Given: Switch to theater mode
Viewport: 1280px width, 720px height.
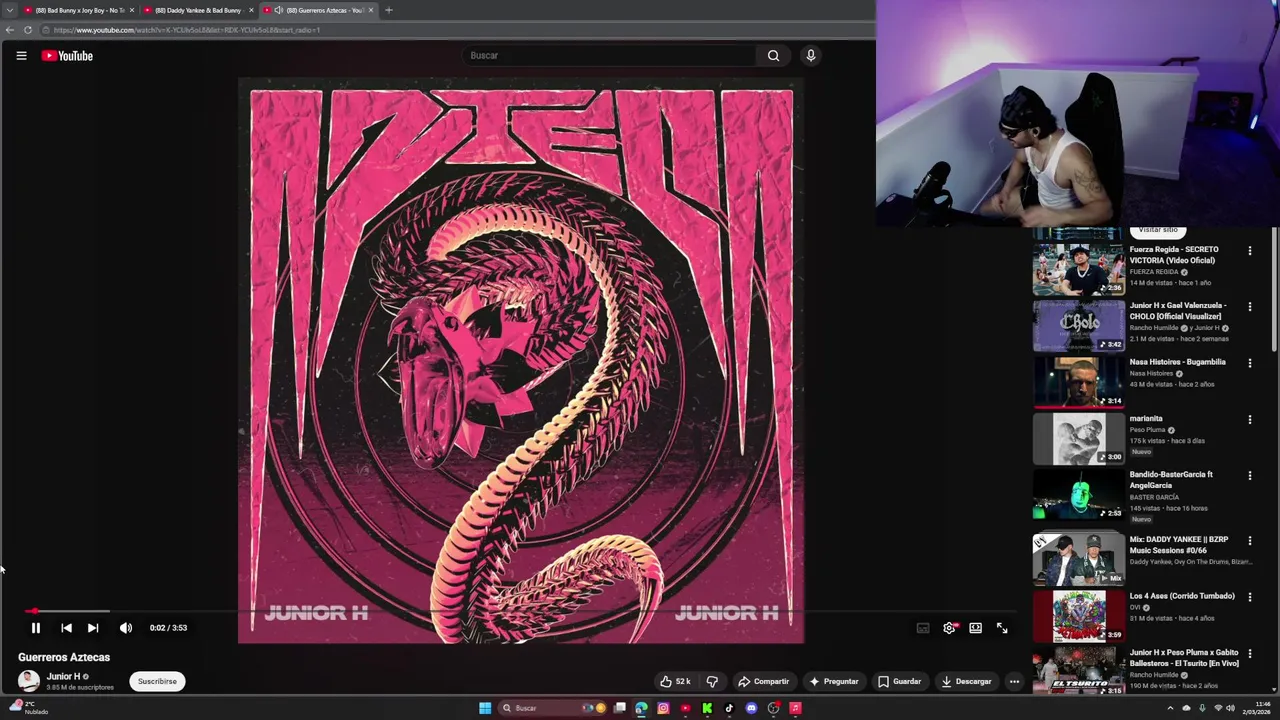Looking at the screenshot, I should coord(975,628).
